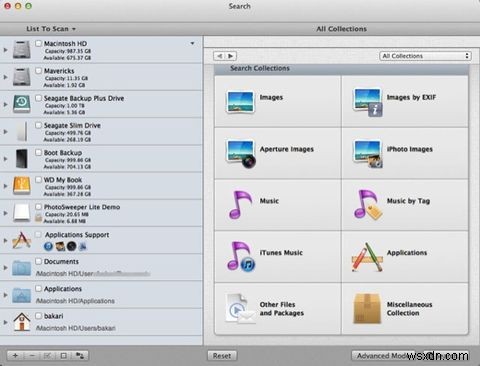Choose the Music by Tag icon
Screen dimensions: 480x366
(x=367, y=205)
